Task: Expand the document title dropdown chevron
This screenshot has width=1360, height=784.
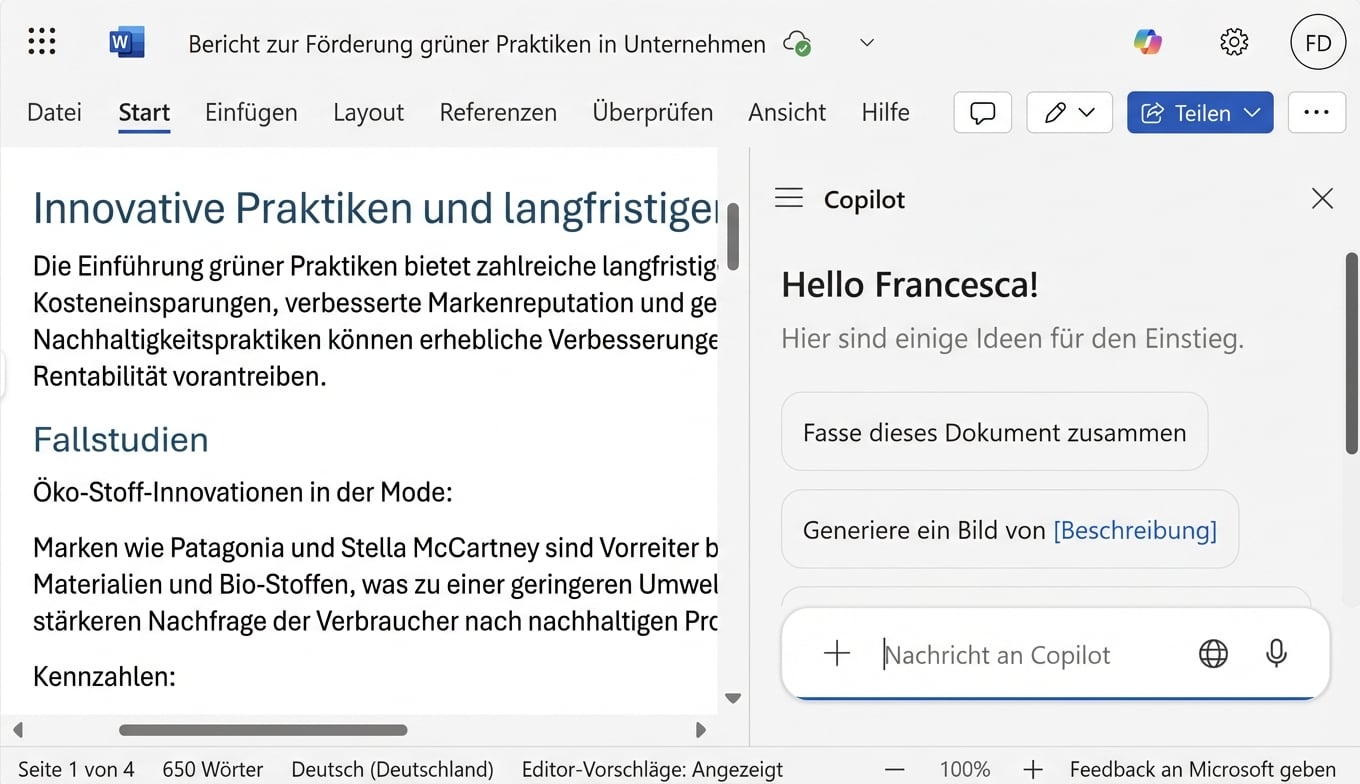Action: 866,42
